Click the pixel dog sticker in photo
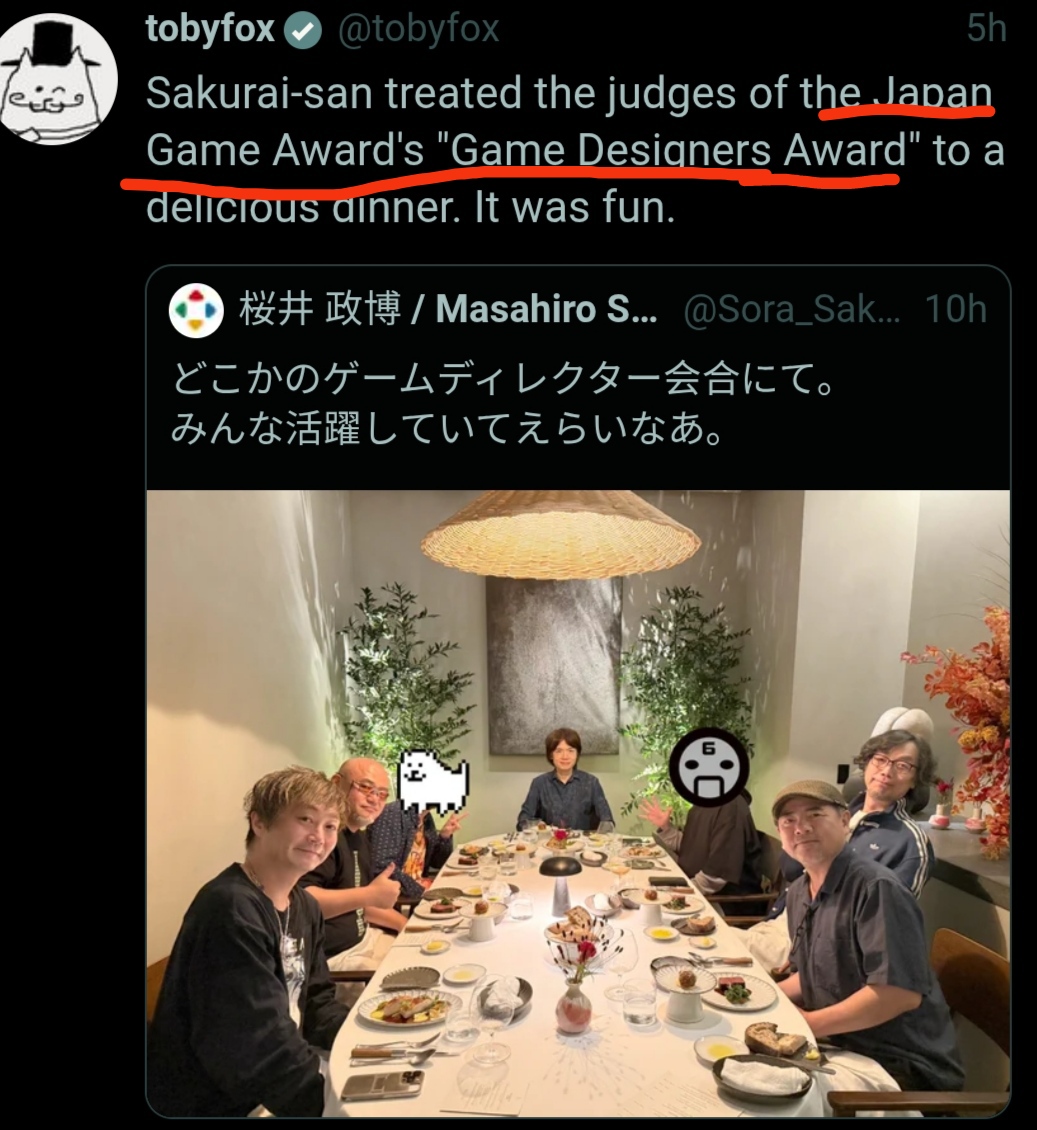The image size is (1037, 1130). (x=434, y=780)
